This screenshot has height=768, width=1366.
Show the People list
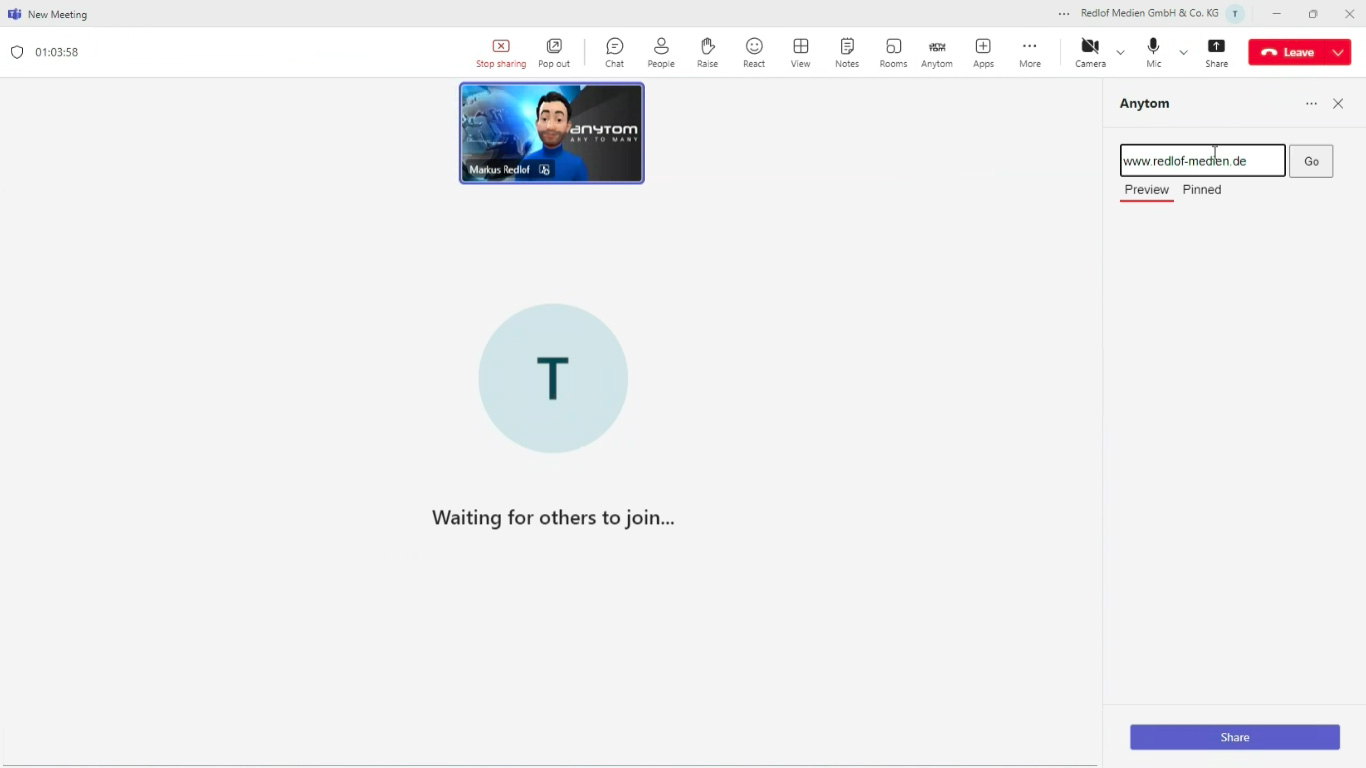[x=661, y=52]
